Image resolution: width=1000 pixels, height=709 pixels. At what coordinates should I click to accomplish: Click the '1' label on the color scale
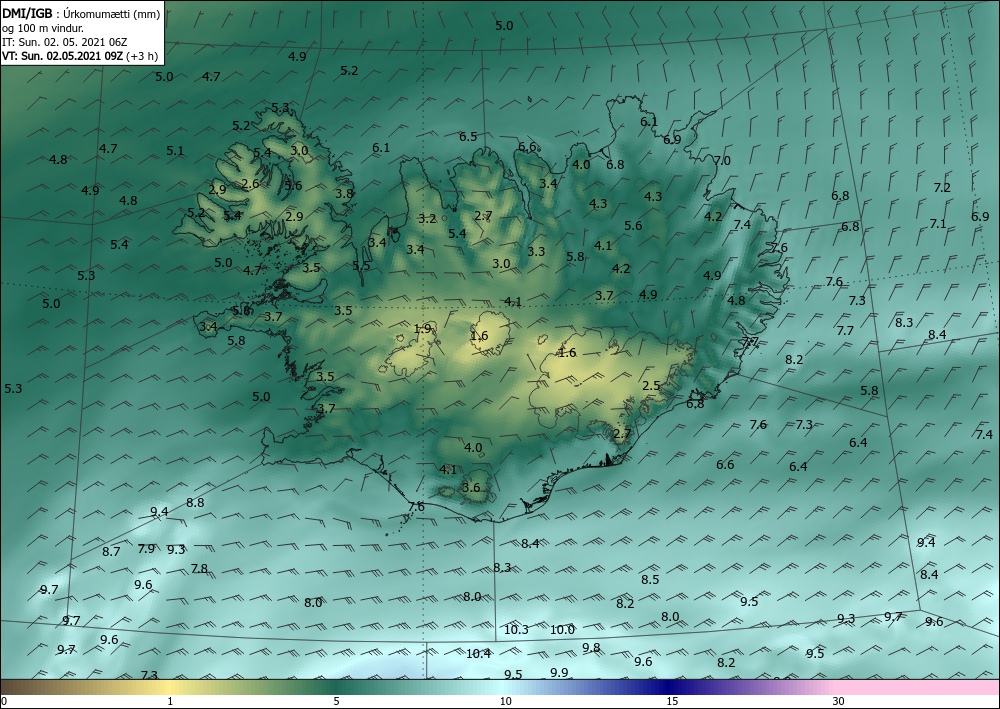170,701
